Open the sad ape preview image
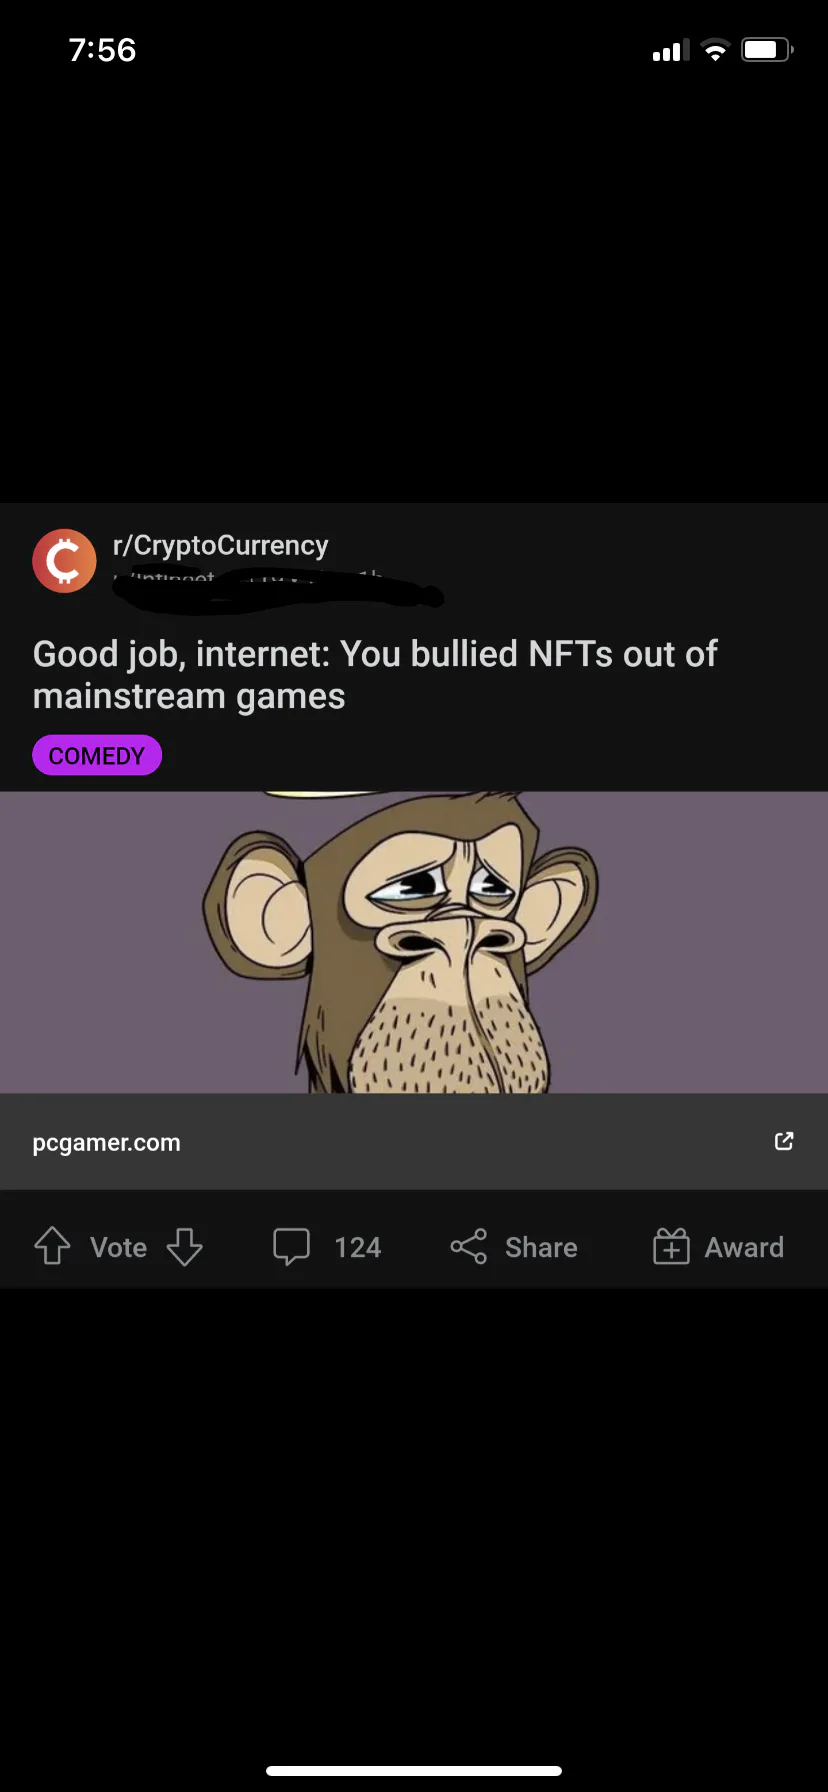Image resolution: width=828 pixels, height=1792 pixels. pos(414,942)
